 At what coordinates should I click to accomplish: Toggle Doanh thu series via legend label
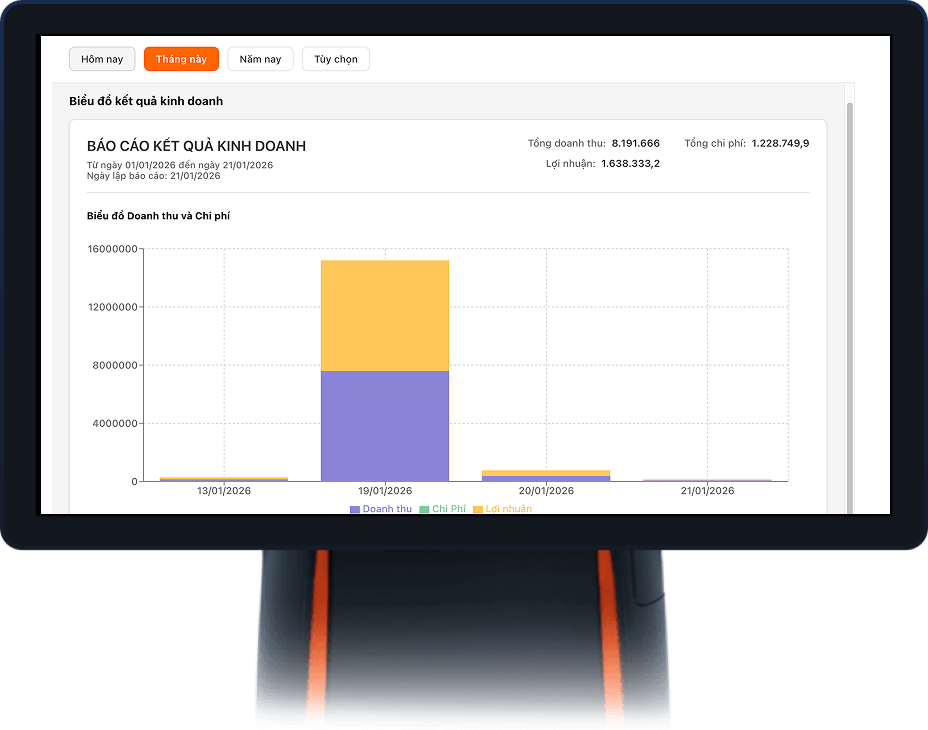pos(387,509)
